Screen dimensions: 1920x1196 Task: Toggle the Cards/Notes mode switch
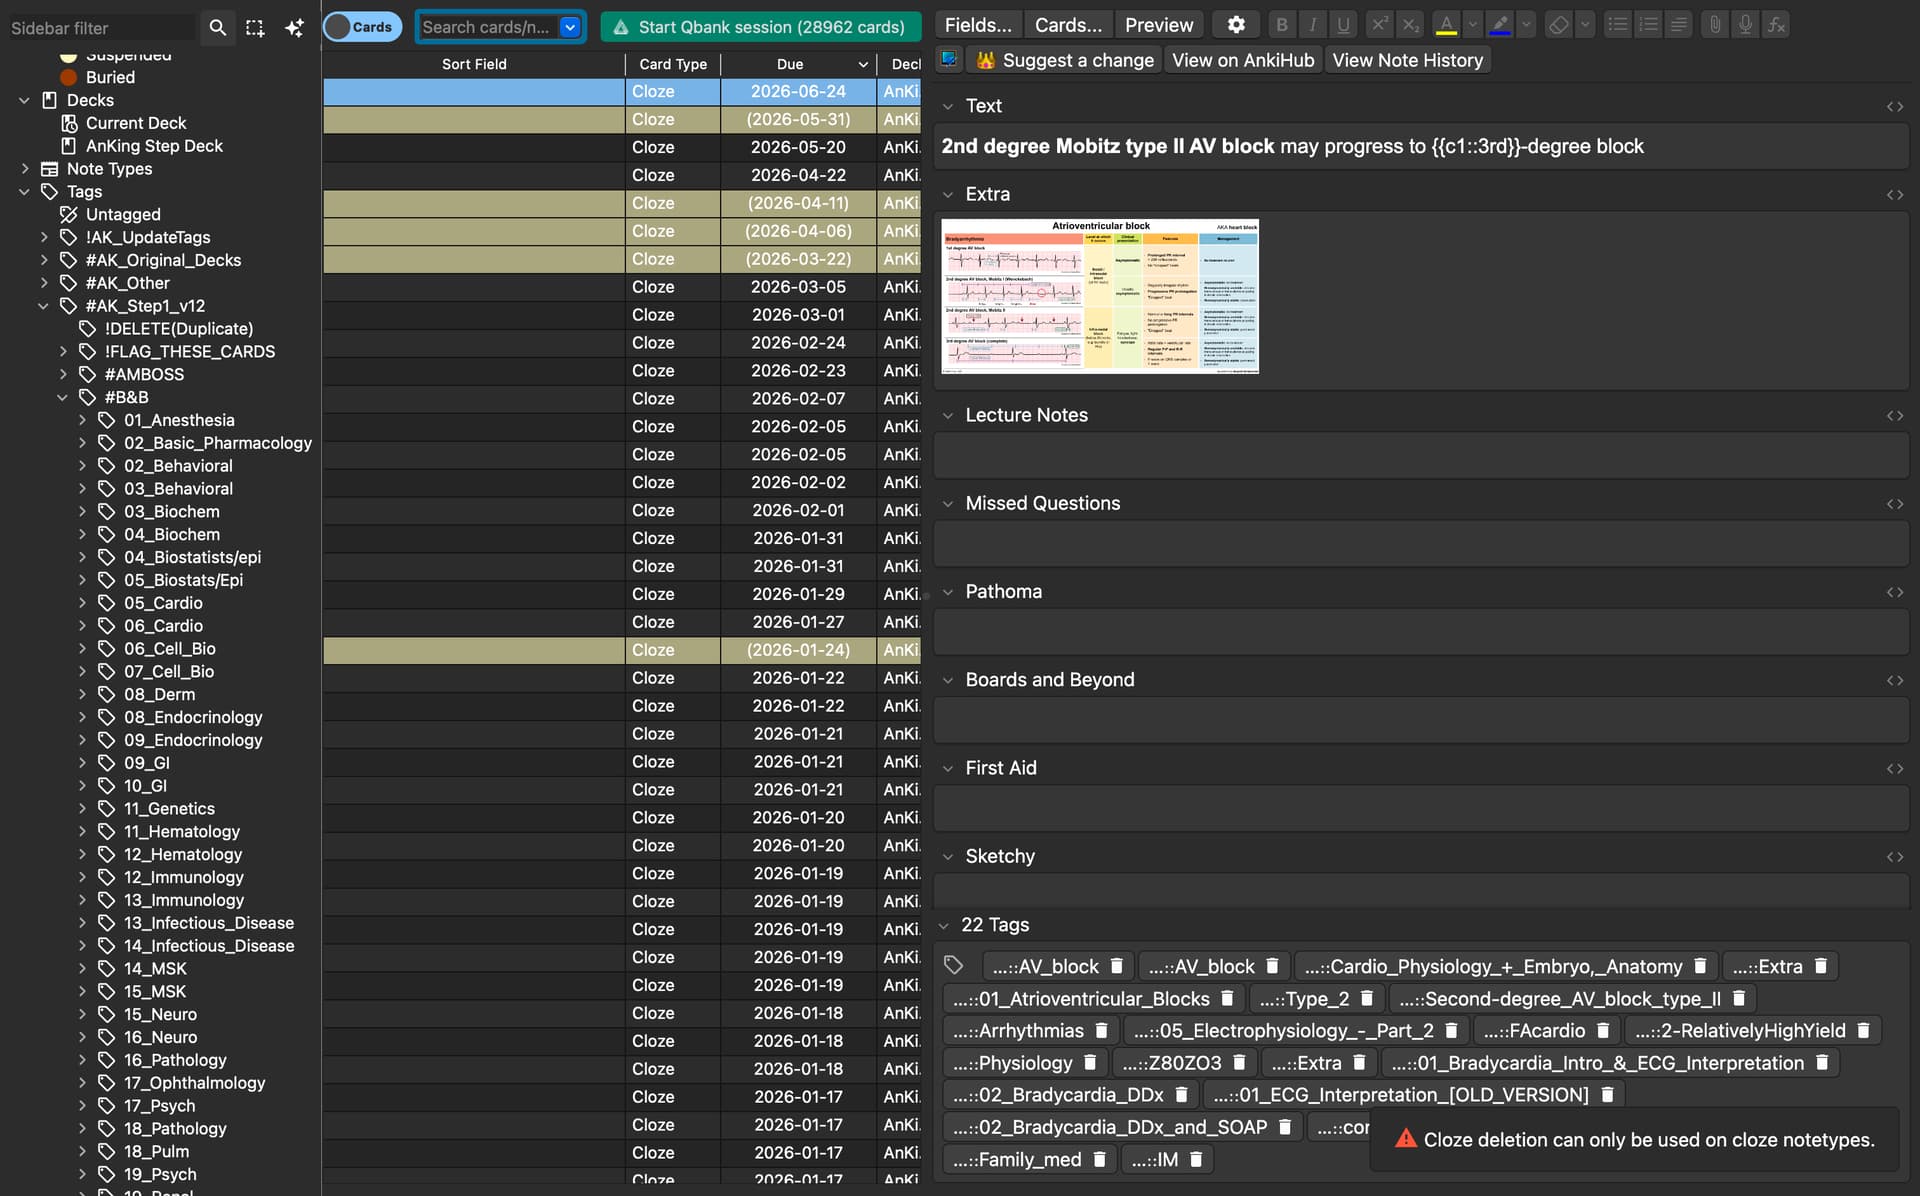pos(362,27)
